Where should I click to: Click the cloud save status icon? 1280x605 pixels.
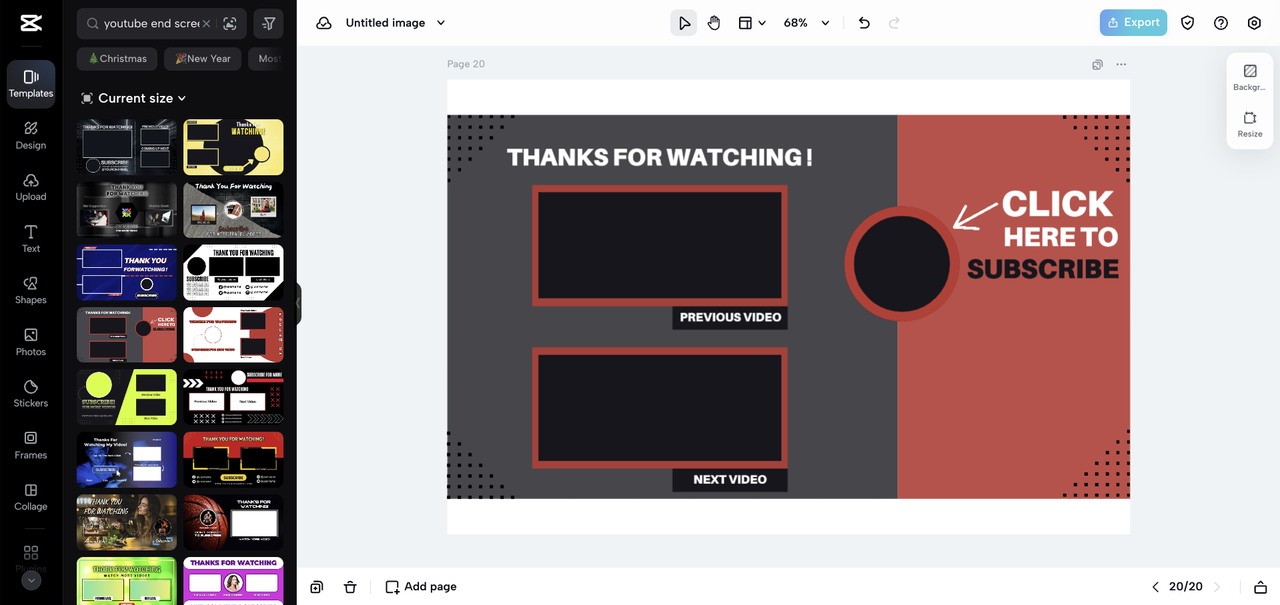[324, 23]
